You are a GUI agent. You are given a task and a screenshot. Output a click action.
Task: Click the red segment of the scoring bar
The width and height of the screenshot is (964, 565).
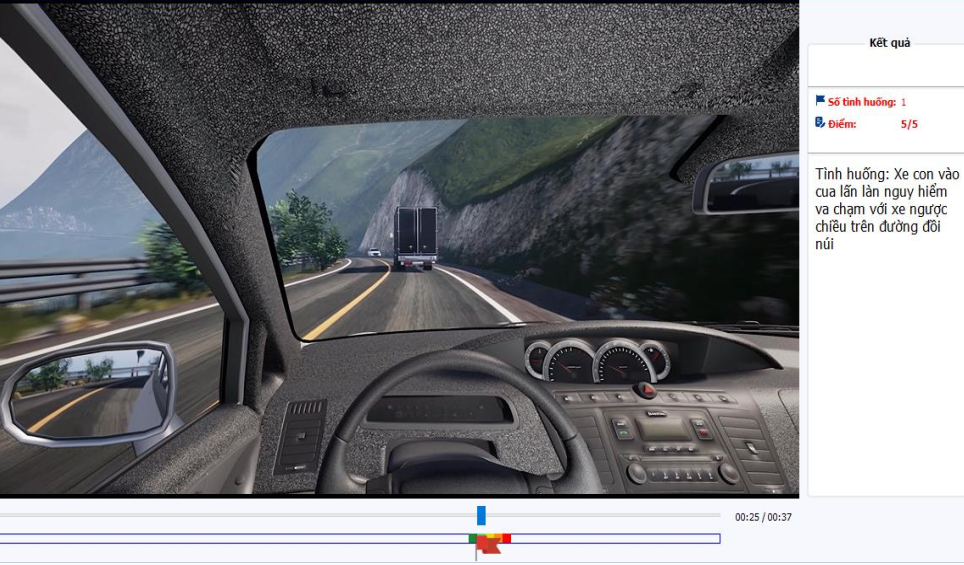coord(507,538)
